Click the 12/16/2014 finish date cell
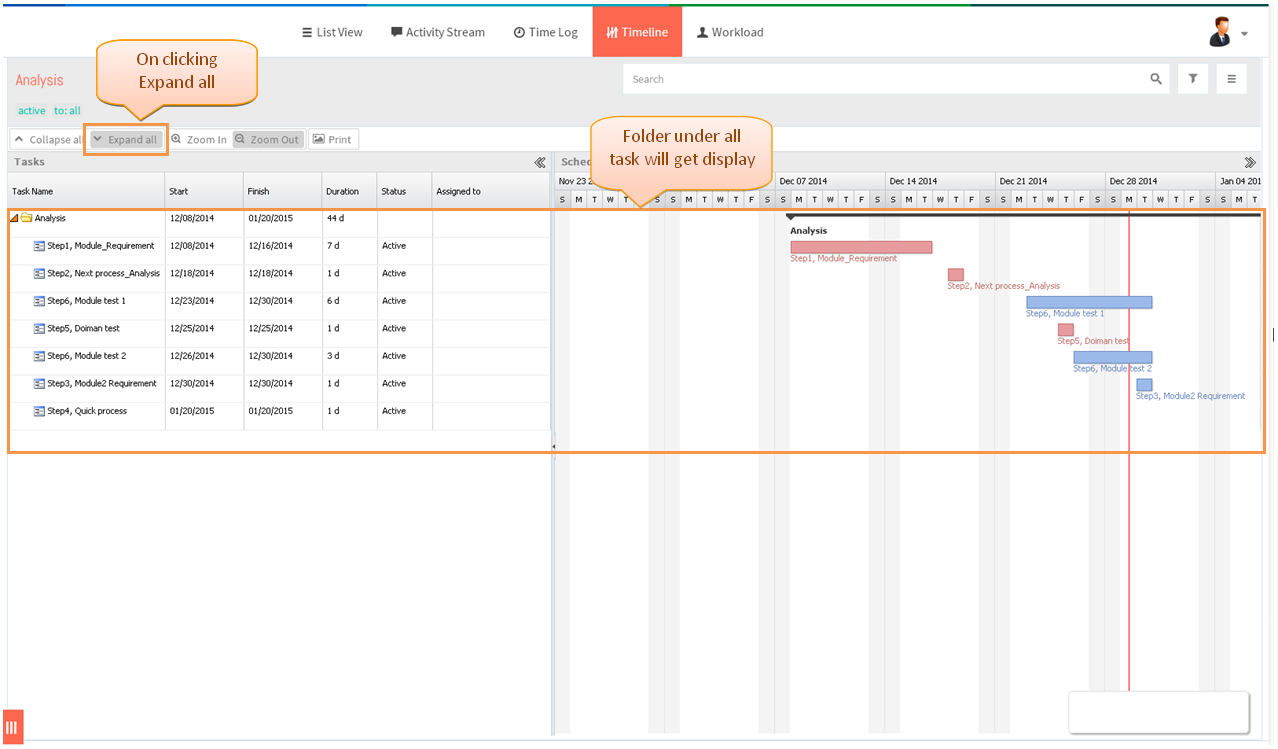Viewport: 1278px width, 749px height. click(270, 246)
